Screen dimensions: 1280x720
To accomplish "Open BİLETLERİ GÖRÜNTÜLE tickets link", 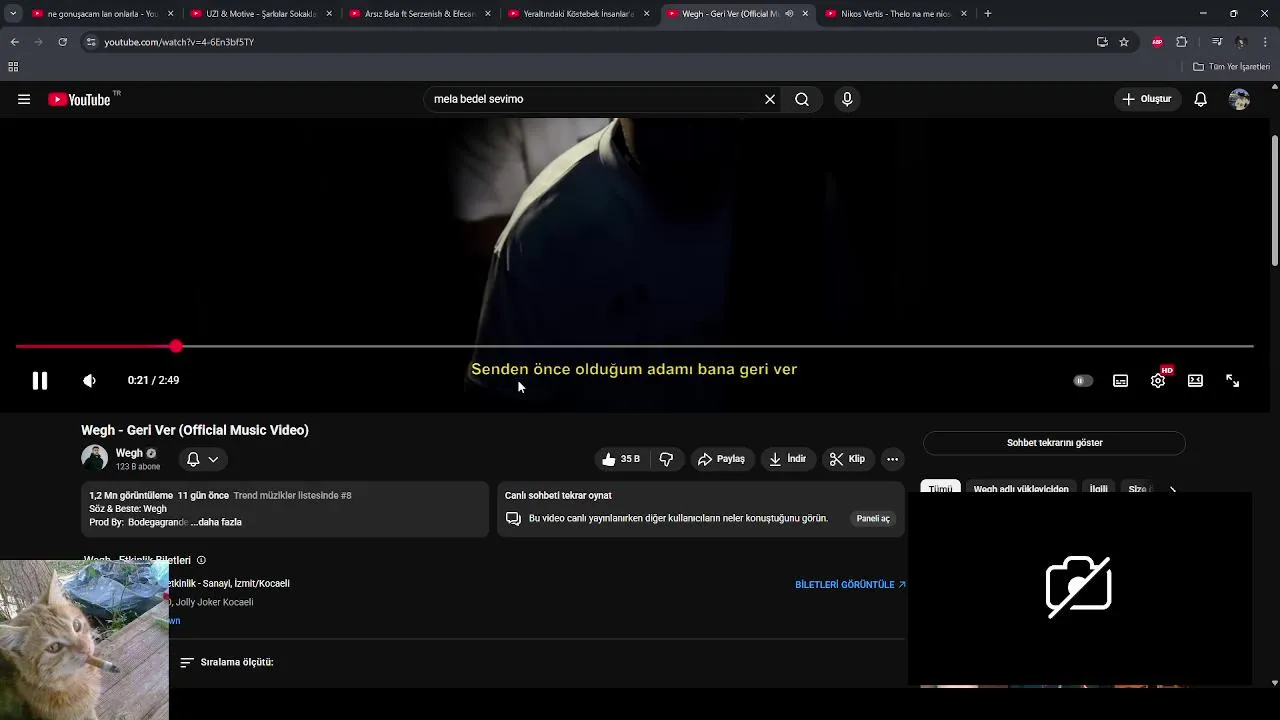I will (x=850, y=584).
